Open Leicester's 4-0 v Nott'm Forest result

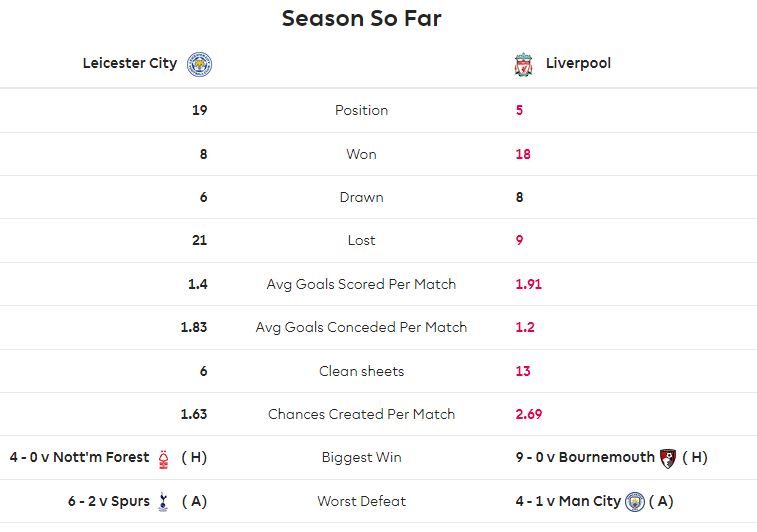(79, 457)
